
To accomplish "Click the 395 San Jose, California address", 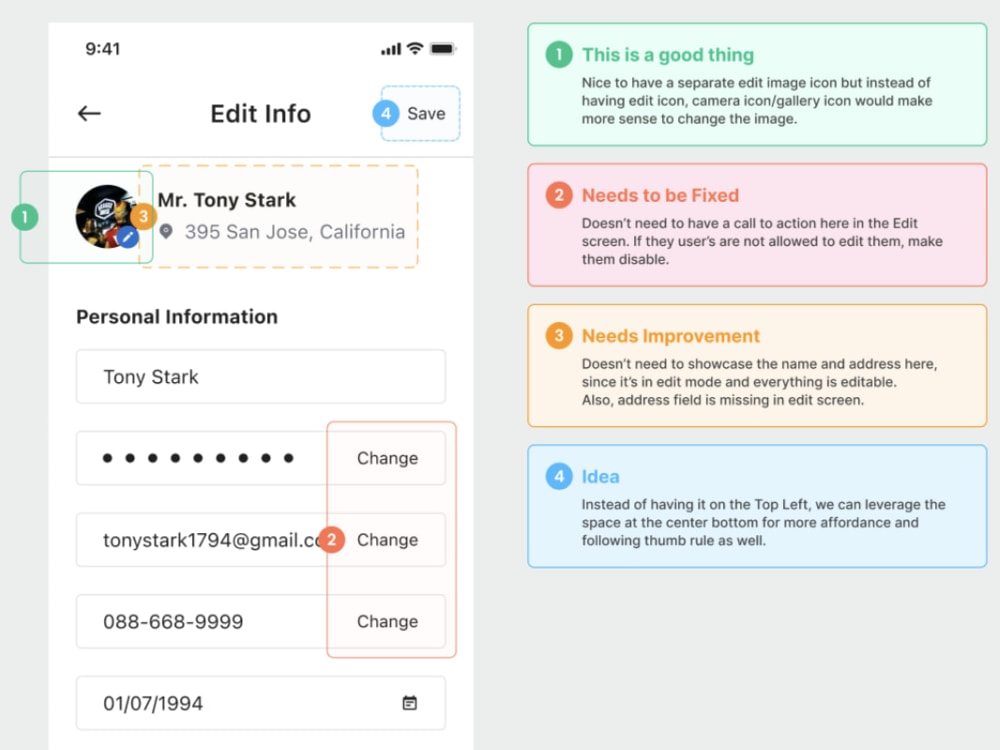I will point(295,232).
